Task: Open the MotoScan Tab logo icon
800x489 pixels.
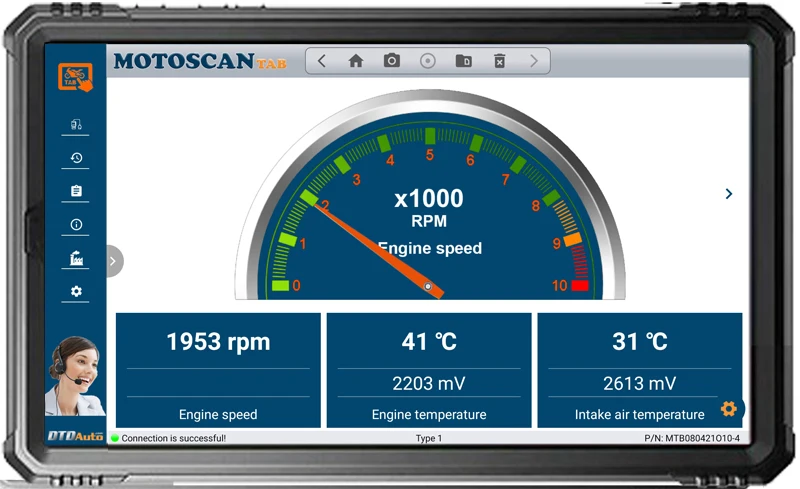Action: tap(75, 77)
